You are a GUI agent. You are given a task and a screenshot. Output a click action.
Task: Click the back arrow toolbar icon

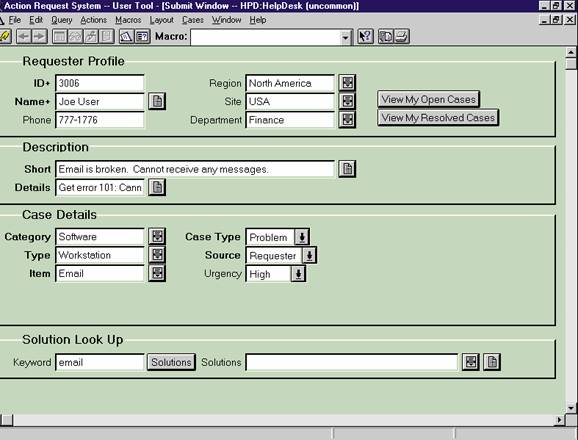point(24,36)
